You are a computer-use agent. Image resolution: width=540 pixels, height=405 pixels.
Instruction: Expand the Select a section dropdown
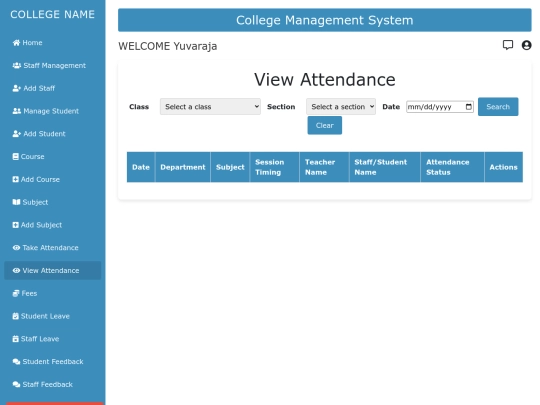tap(341, 107)
